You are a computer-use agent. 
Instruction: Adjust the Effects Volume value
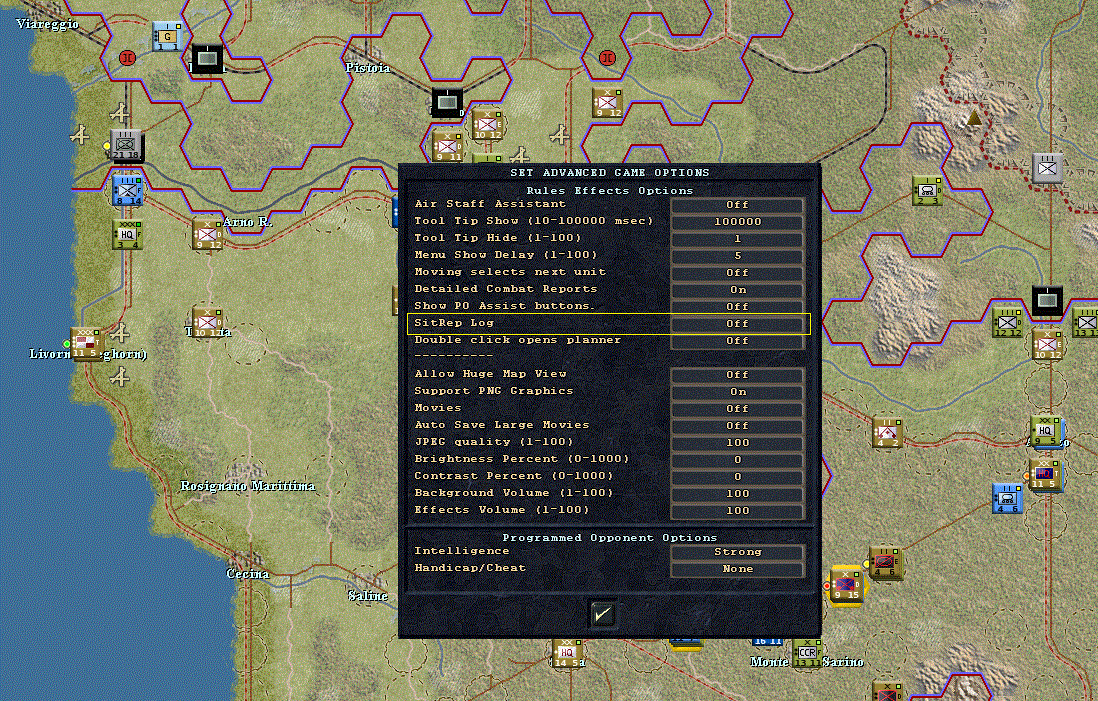(737, 511)
